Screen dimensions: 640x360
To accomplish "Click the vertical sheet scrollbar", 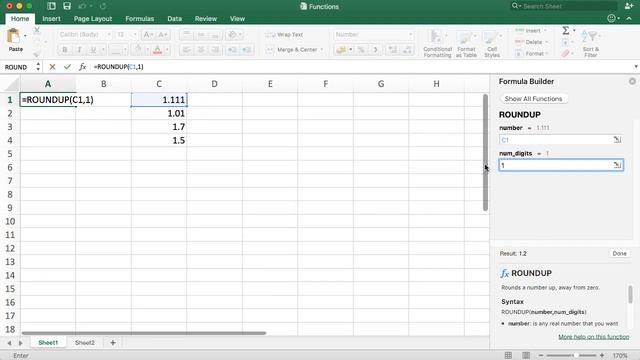I will click(x=485, y=152).
